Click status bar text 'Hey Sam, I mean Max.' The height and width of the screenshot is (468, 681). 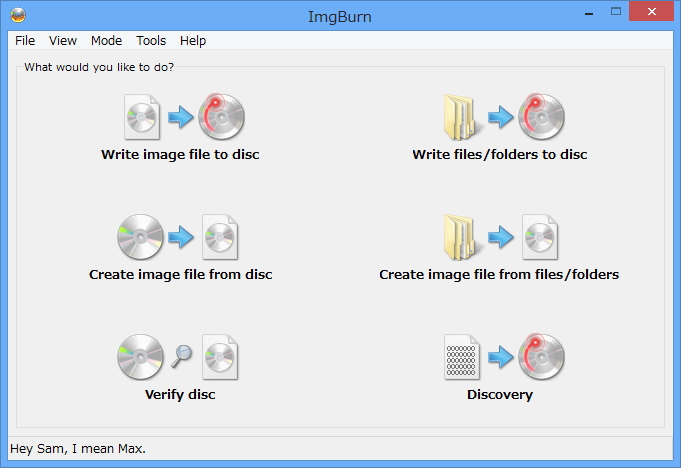click(x=78, y=448)
